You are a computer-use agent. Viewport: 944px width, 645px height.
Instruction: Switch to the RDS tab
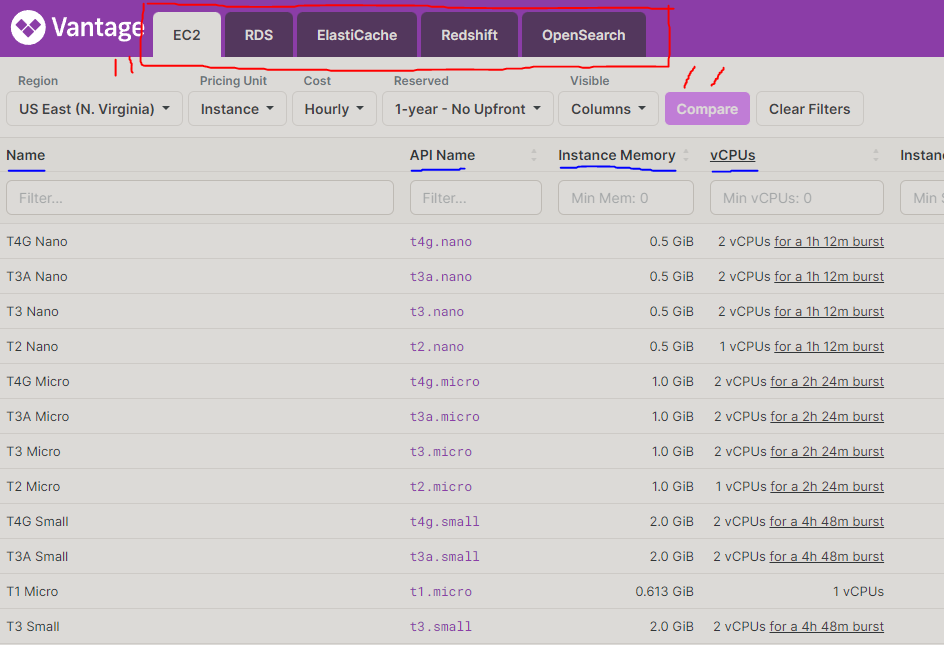pyautogui.click(x=259, y=35)
